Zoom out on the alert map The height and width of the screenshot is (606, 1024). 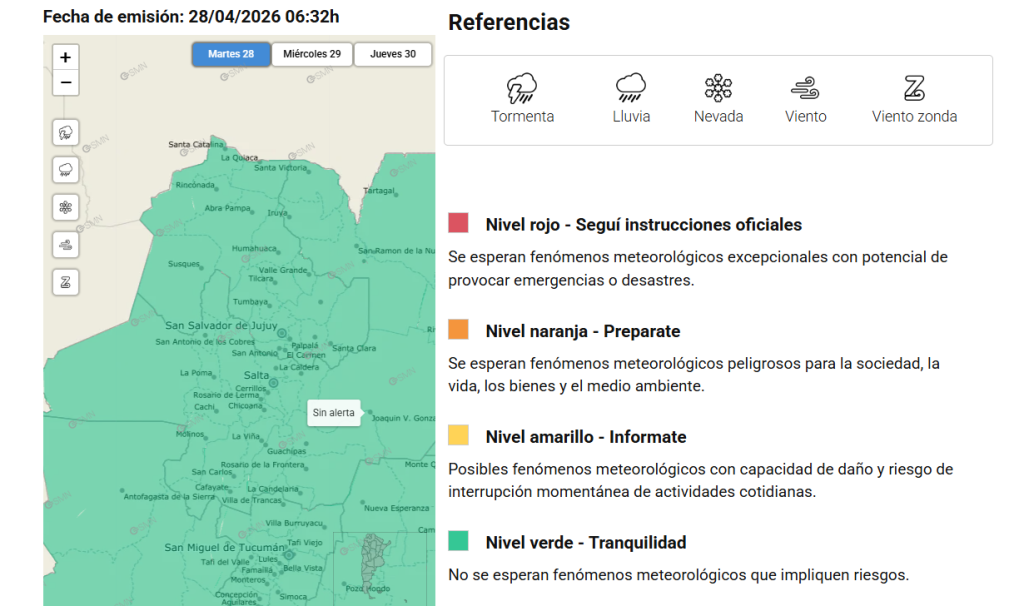(65, 83)
